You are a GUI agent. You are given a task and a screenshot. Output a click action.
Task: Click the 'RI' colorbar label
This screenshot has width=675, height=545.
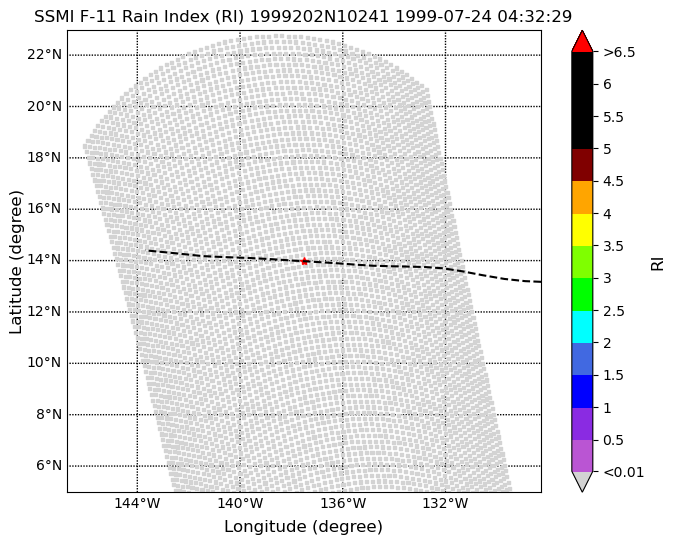pyautogui.click(x=658, y=262)
